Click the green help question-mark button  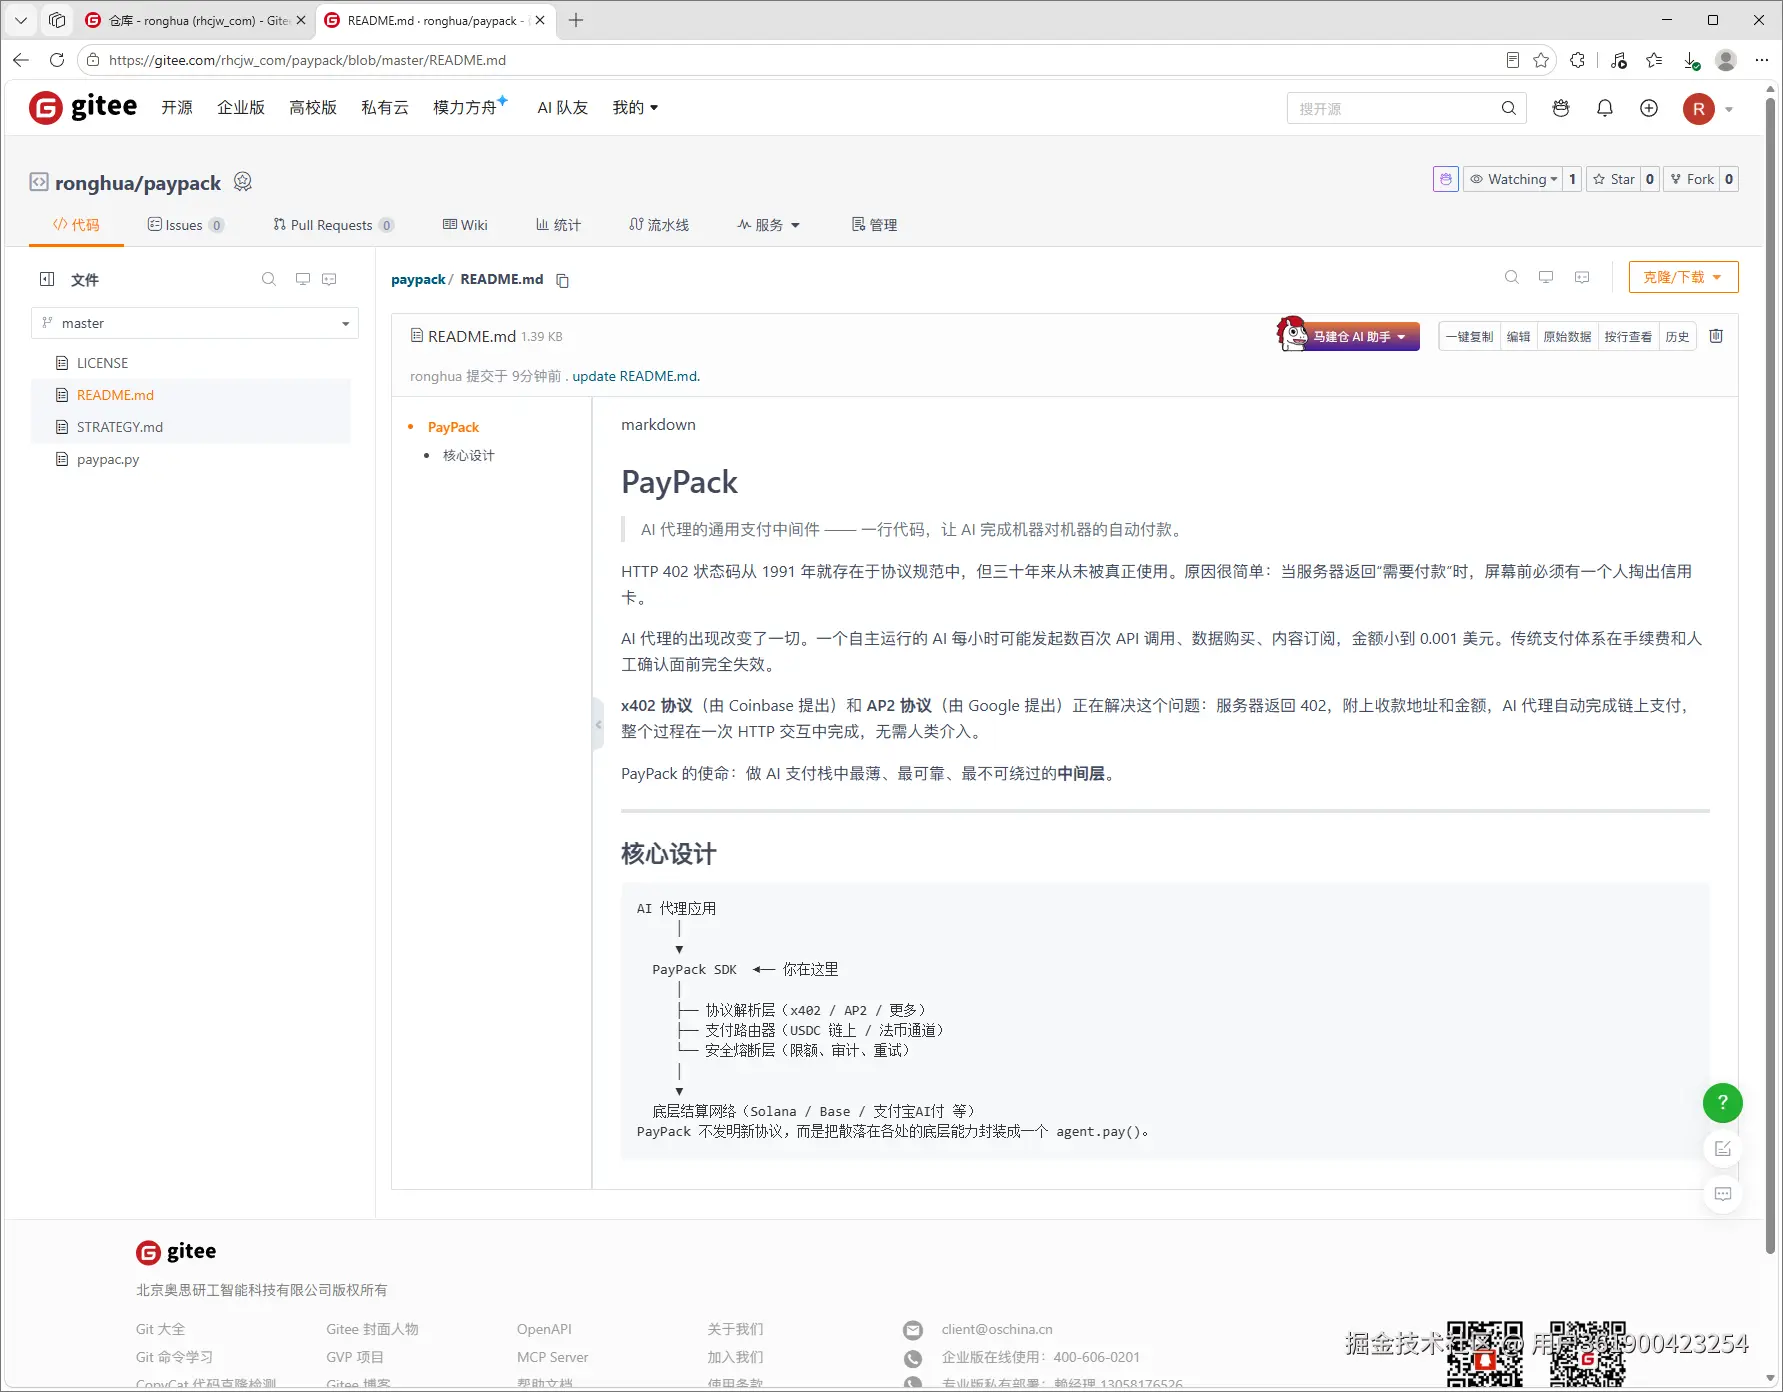click(1723, 1102)
